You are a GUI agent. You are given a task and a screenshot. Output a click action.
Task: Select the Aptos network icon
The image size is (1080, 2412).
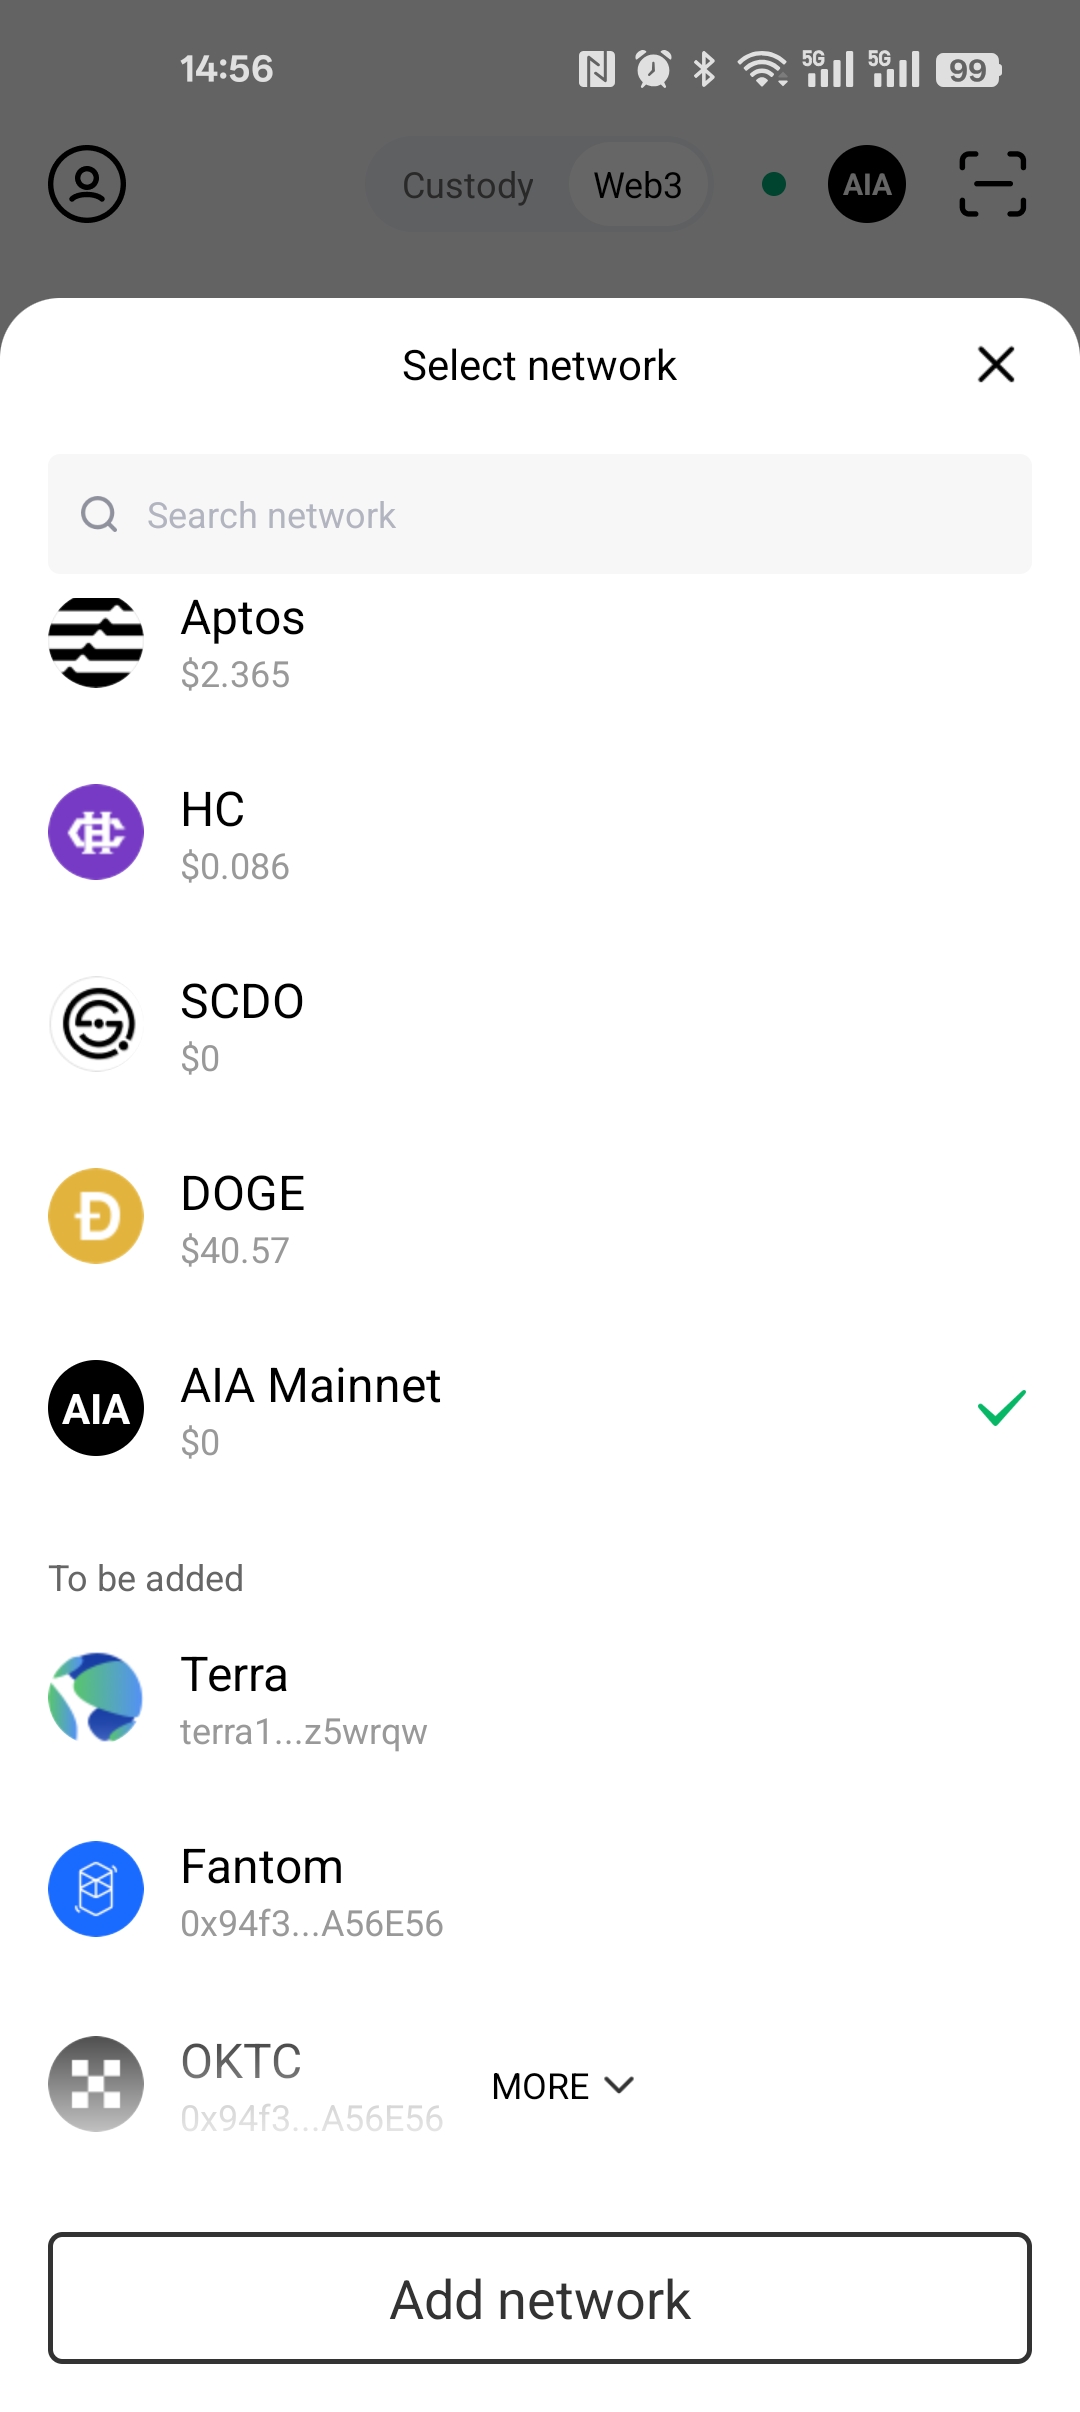point(96,642)
